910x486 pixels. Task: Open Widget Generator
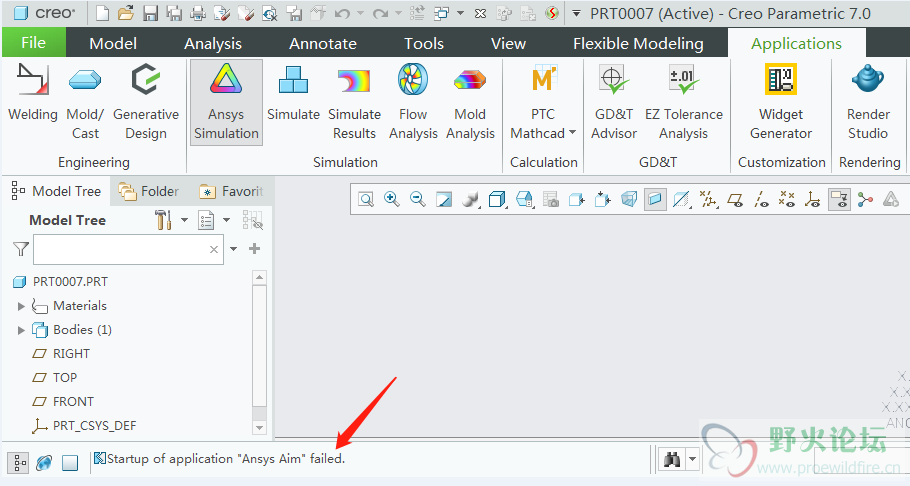tap(781, 102)
